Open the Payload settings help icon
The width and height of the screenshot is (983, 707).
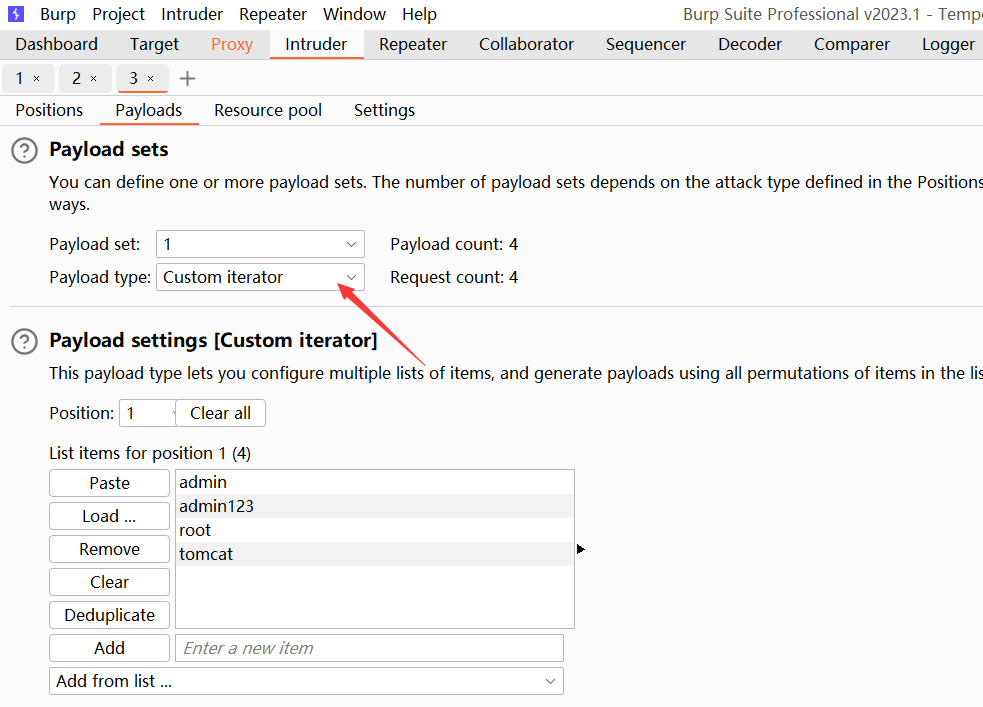coord(24,341)
